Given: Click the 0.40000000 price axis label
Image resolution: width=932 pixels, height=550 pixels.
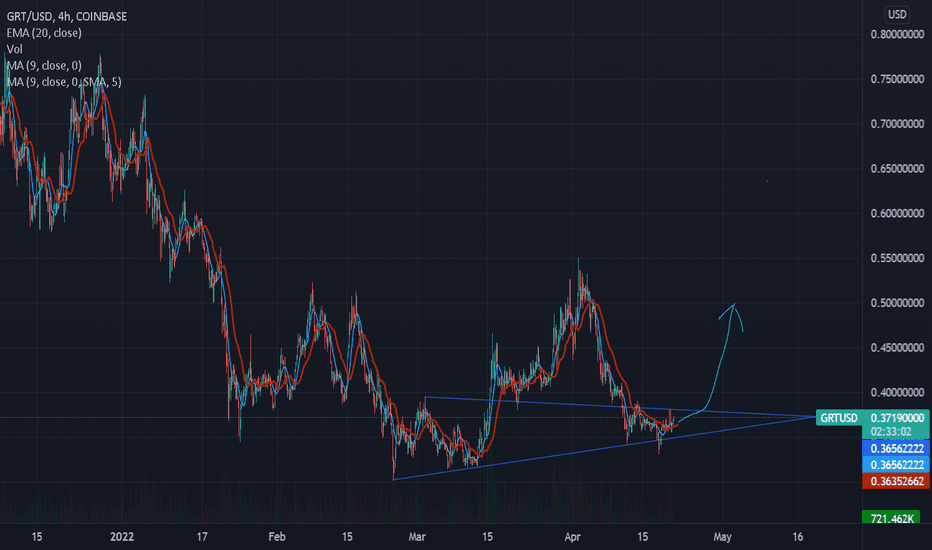Looking at the screenshot, I should point(897,392).
